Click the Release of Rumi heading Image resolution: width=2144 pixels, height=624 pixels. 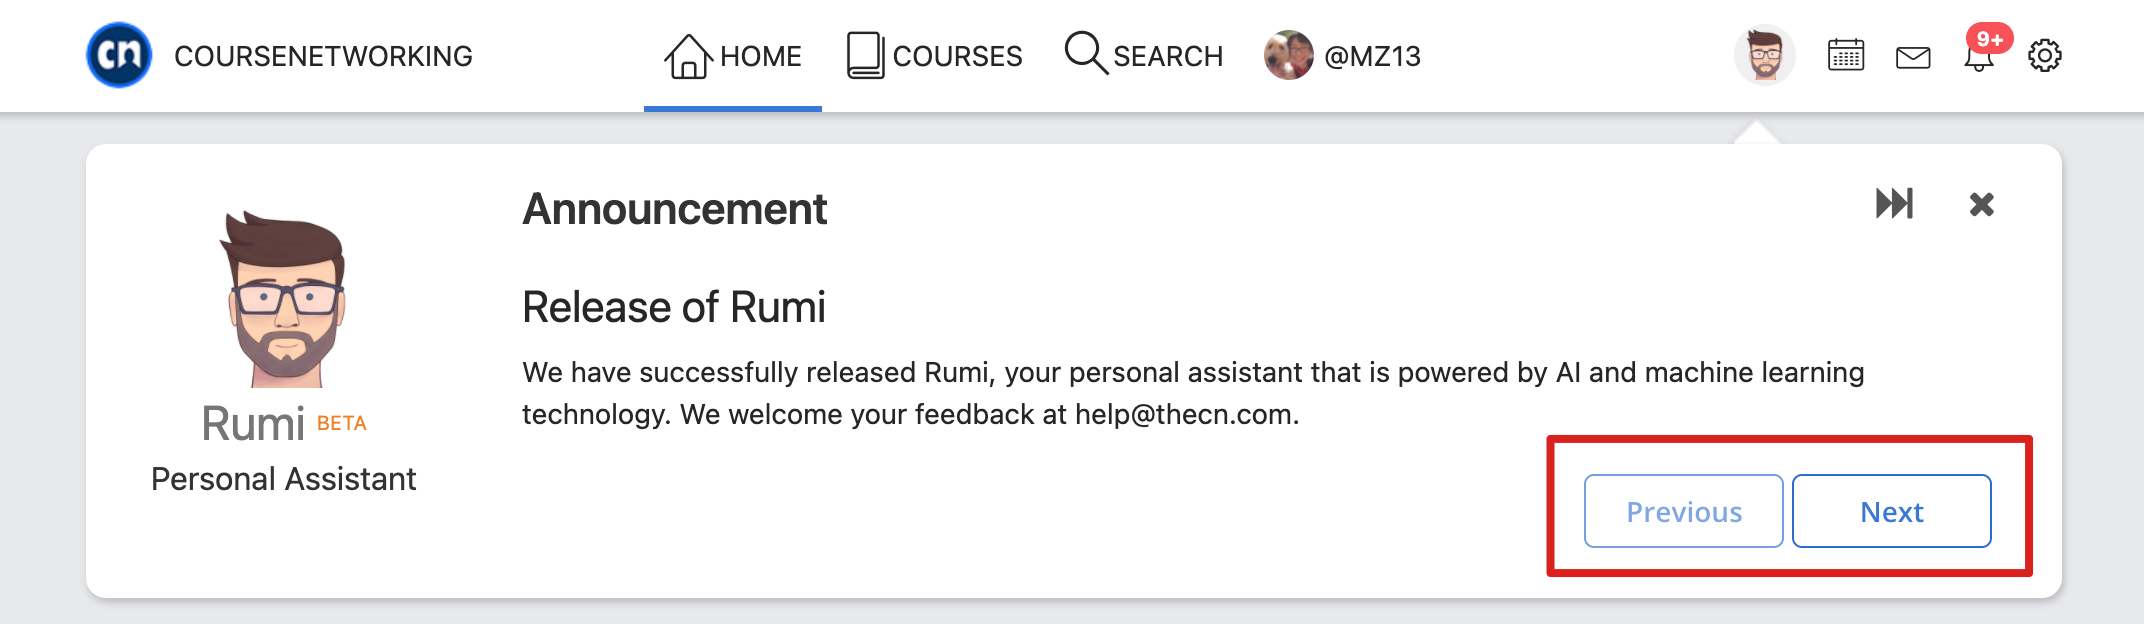point(674,307)
